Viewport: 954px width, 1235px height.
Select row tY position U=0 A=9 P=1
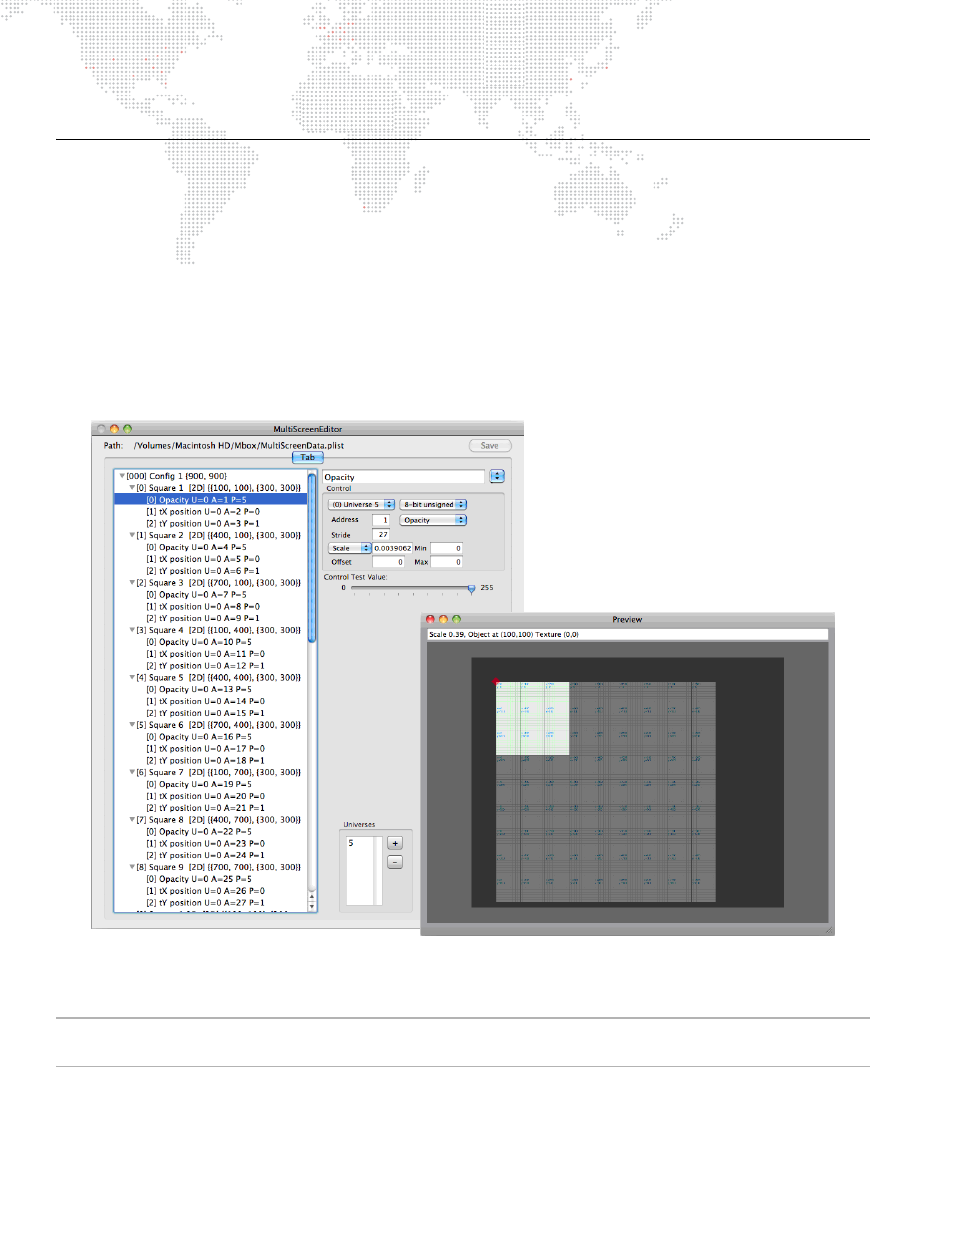[211, 618]
